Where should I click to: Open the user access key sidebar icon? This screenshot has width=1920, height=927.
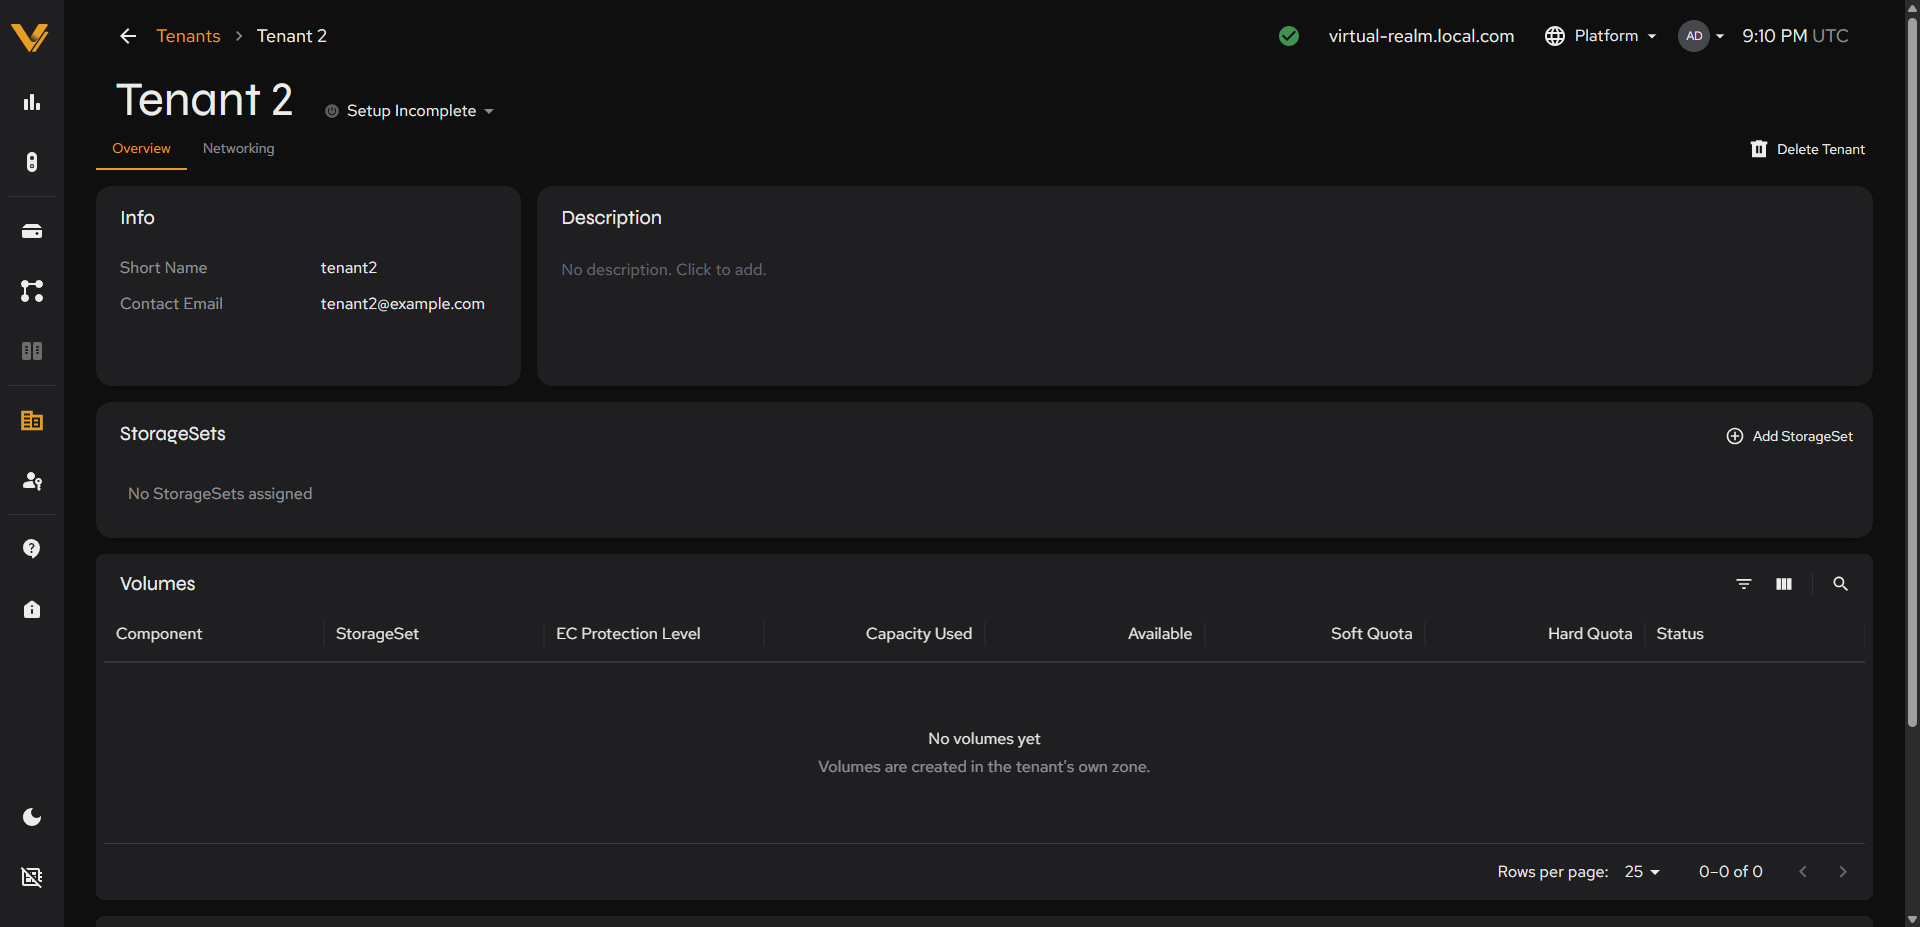(32, 481)
